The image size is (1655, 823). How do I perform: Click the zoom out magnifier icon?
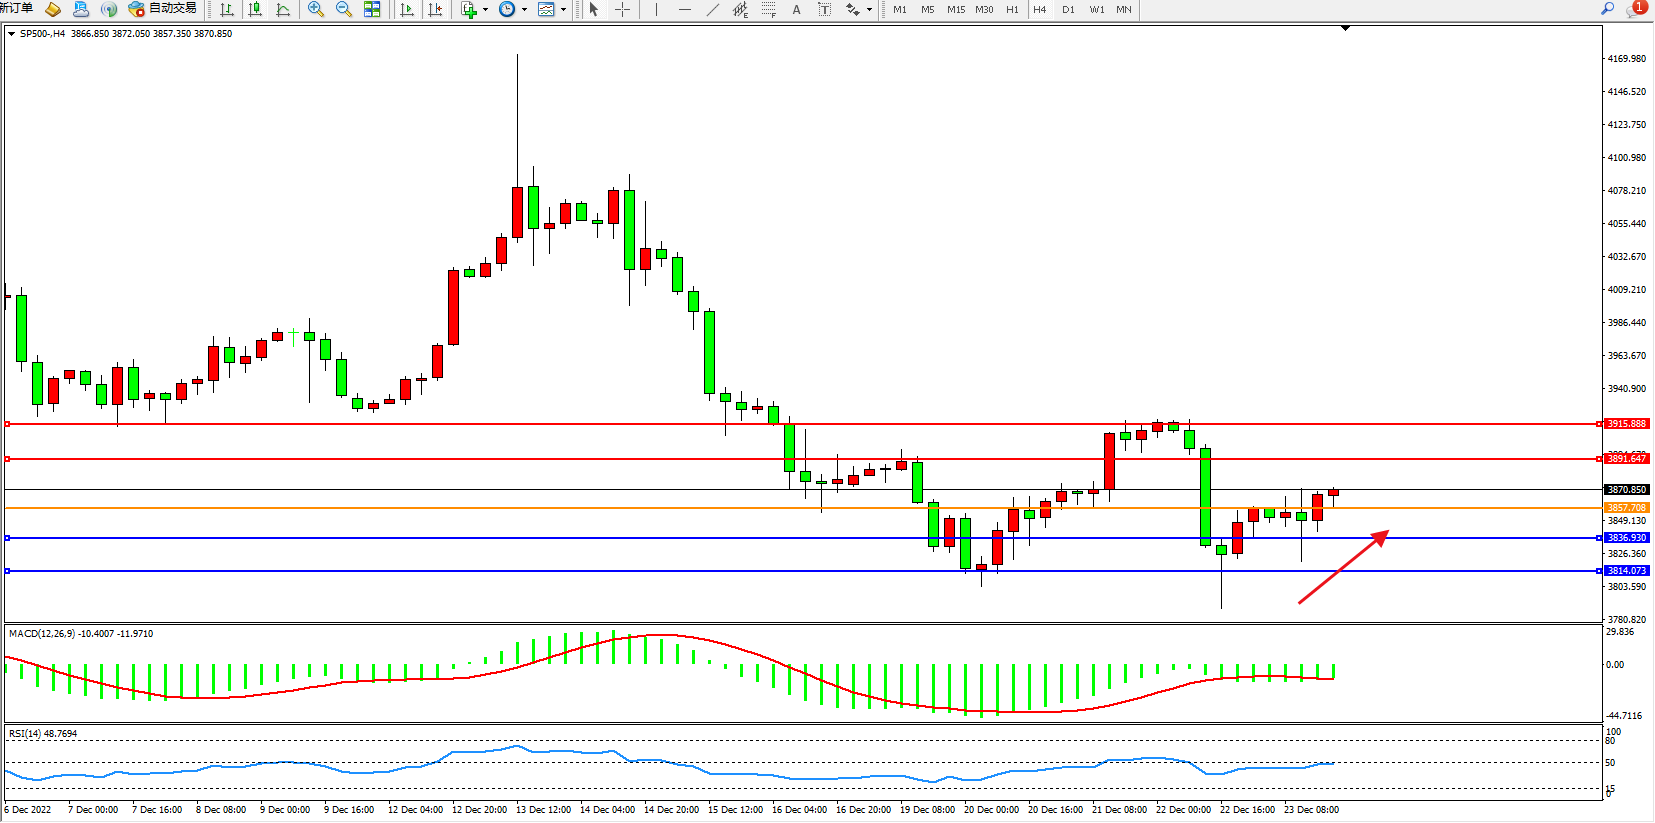344,9
